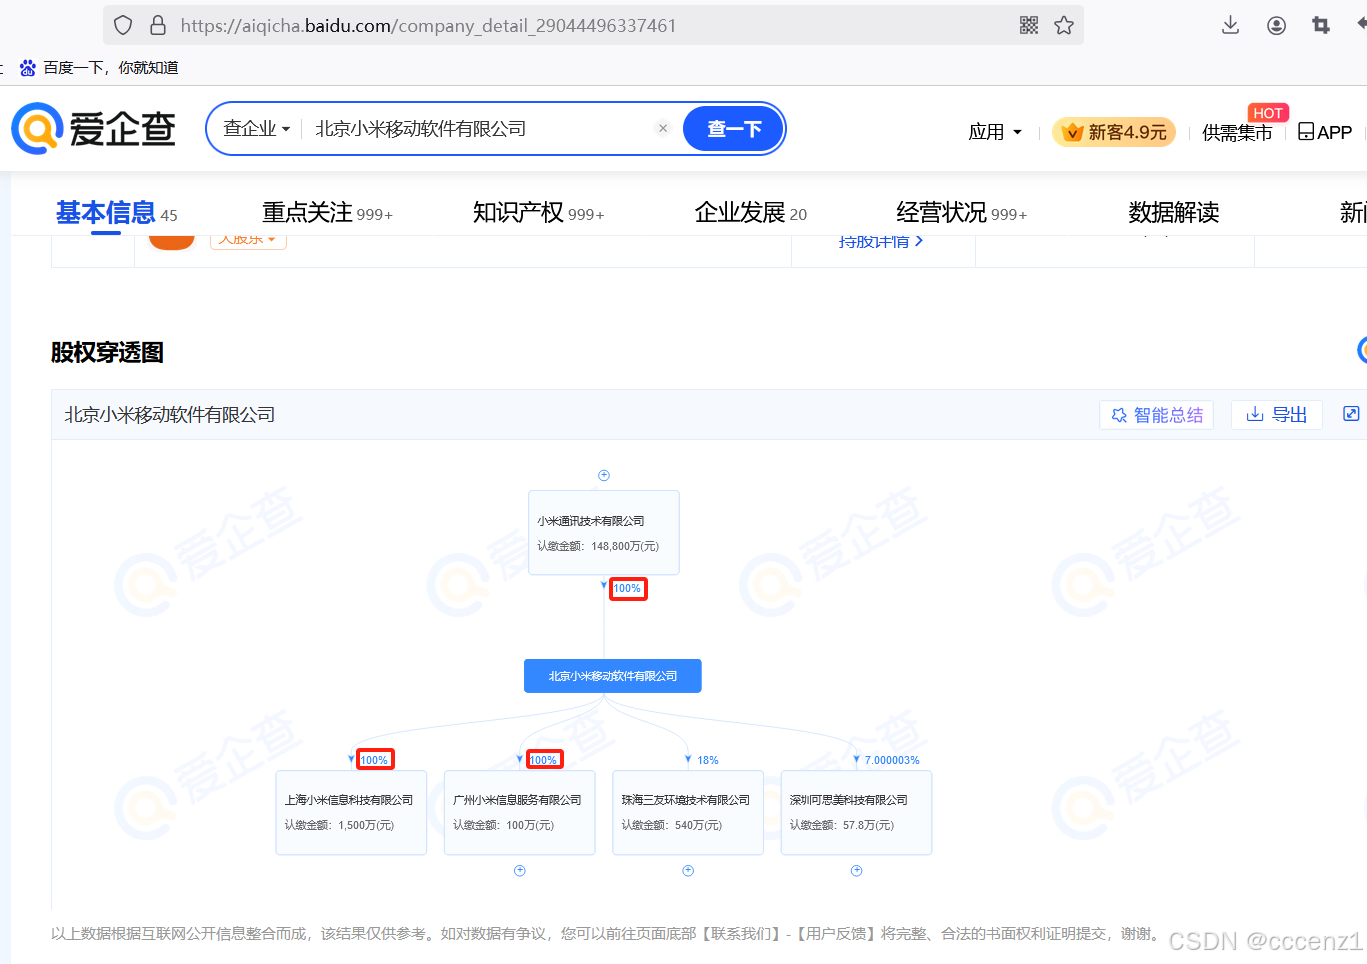1367x964 pixels.
Task: Click the 导出 export button
Action: tap(1277, 415)
